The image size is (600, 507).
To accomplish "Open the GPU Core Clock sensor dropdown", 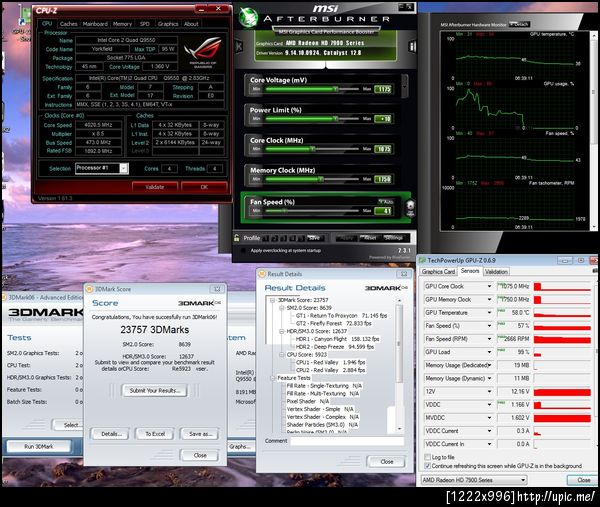I will tap(489, 286).
